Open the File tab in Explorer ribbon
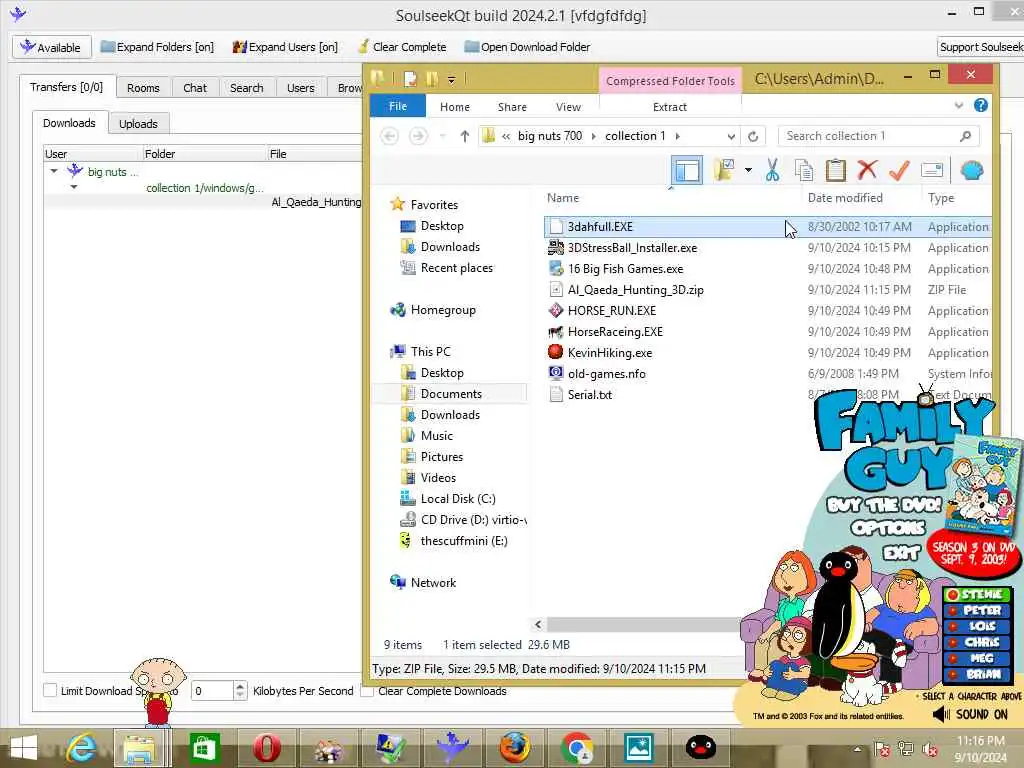The width and height of the screenshot is (1024, 768). (x=398, y=106)
